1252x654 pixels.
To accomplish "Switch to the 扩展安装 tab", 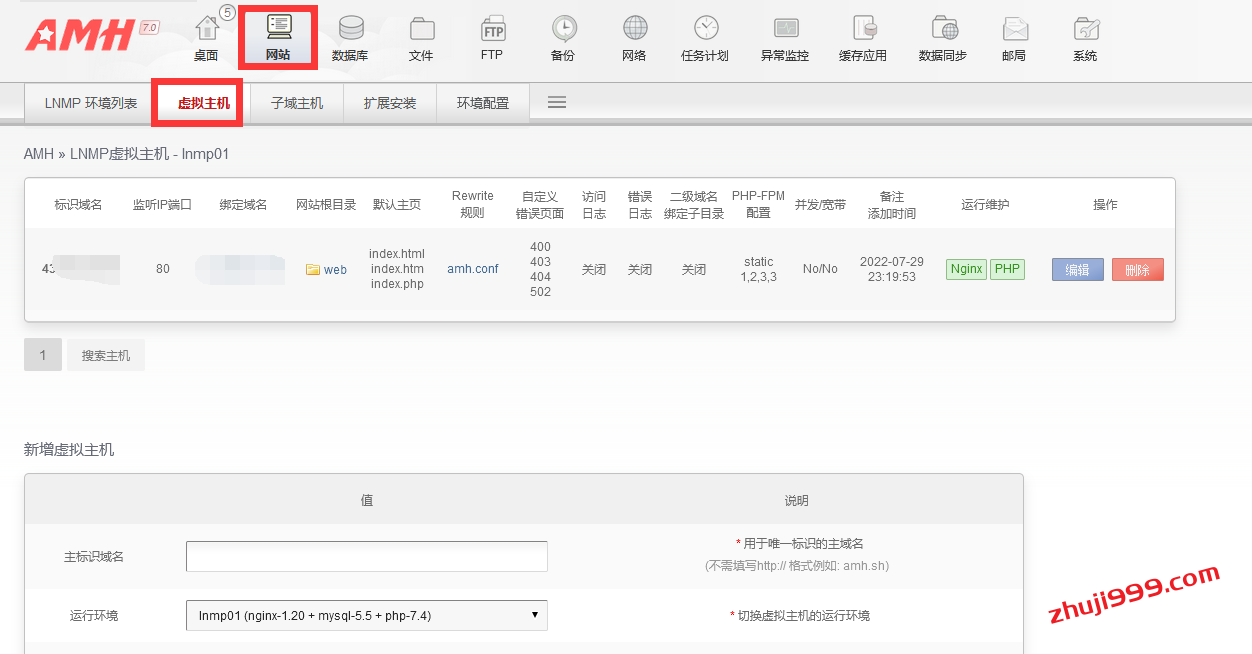I will tap(390, 103).
